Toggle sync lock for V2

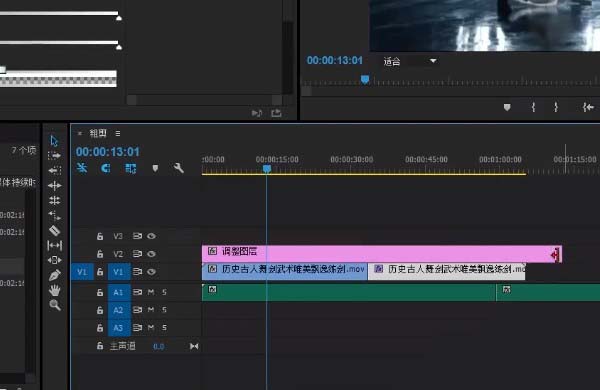click(137, 254)
